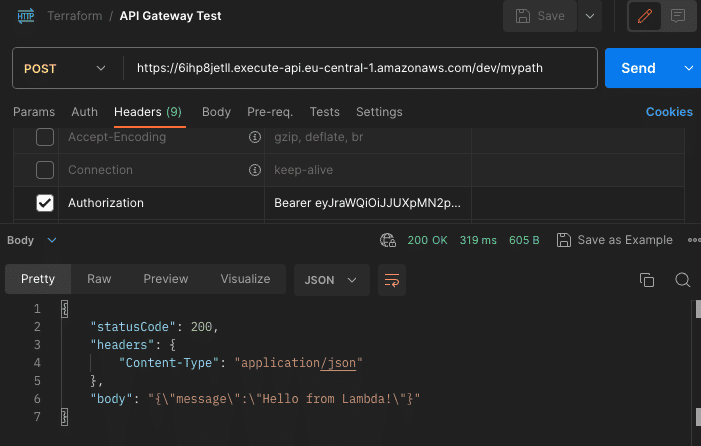Show info for Connection header
The height and width of the screenshot is (446, 701).
[x=255, y=170]
